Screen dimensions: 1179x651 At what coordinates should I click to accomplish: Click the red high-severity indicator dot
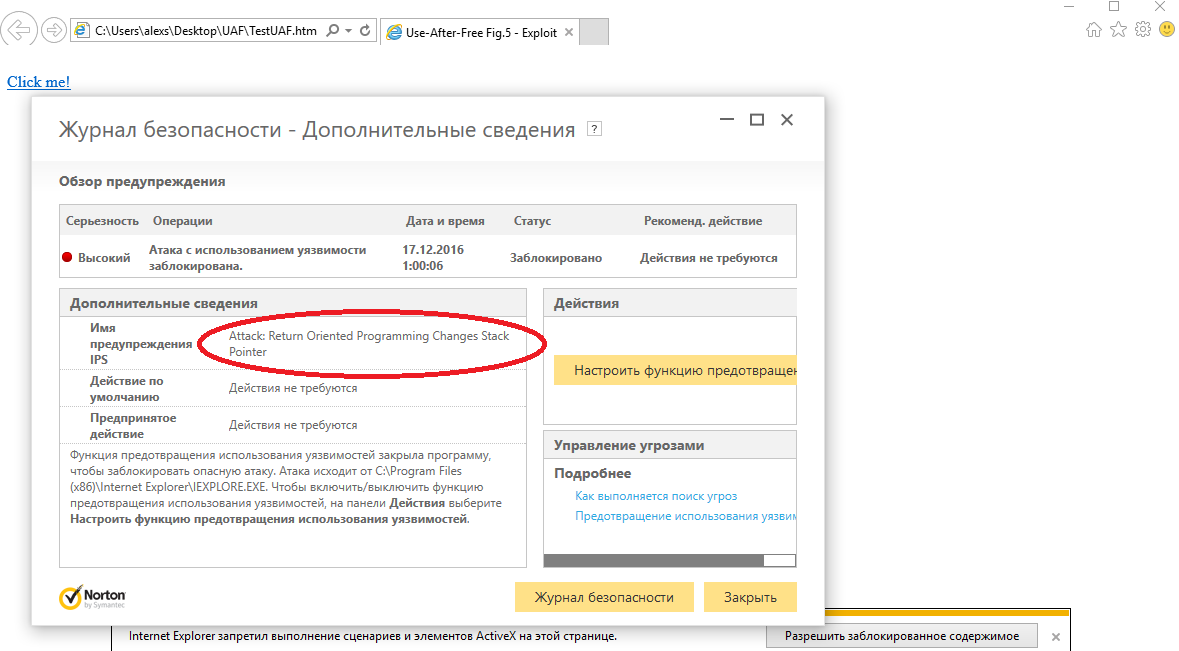67,257
